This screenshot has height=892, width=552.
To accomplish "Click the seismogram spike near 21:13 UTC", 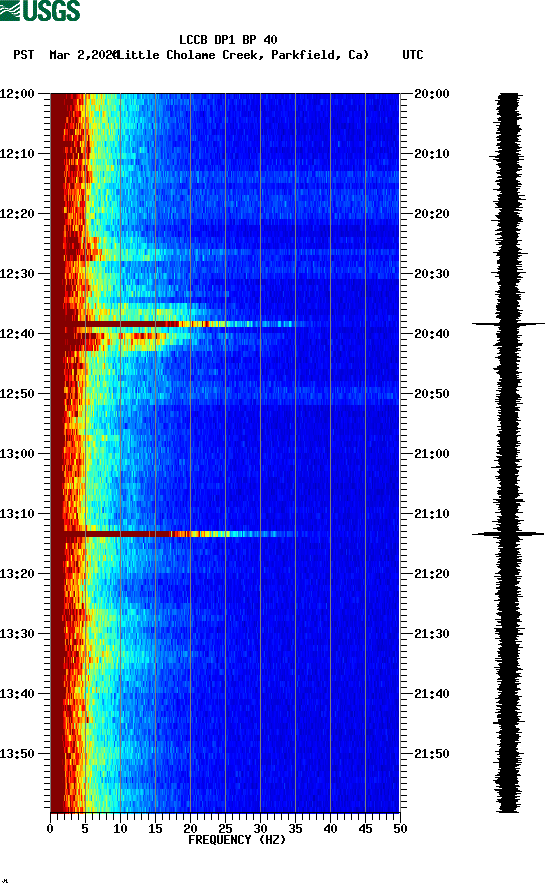I will click(x=508, y=534).
